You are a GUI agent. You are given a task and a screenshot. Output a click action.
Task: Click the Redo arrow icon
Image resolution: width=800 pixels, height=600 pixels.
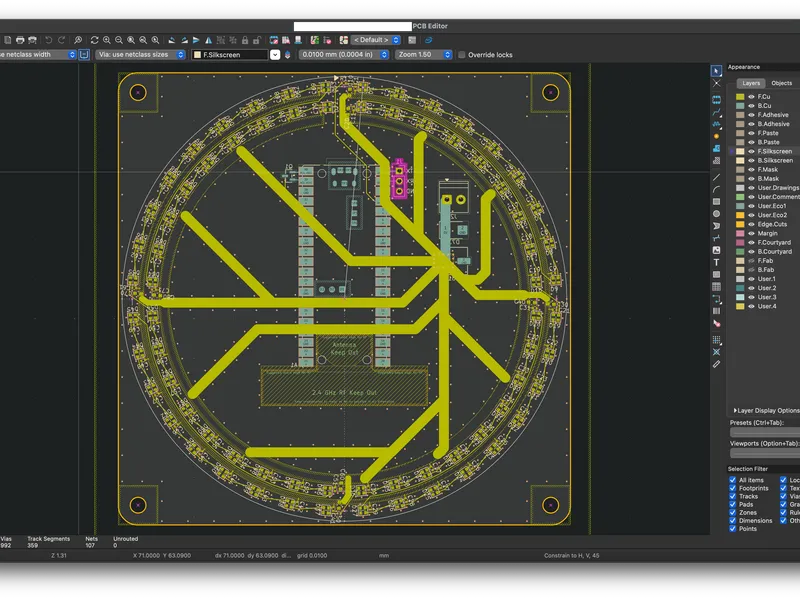coord(61,40)
